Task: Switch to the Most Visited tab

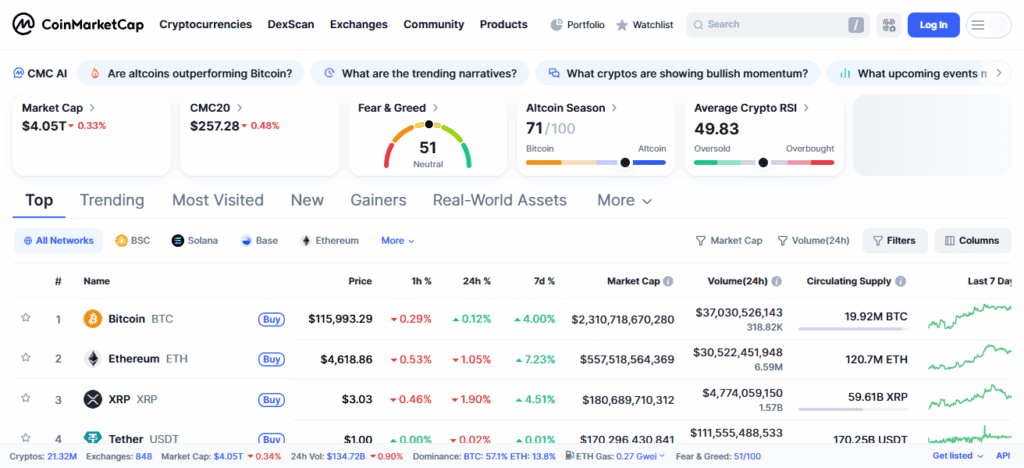Action: click(x=217, y=200)
